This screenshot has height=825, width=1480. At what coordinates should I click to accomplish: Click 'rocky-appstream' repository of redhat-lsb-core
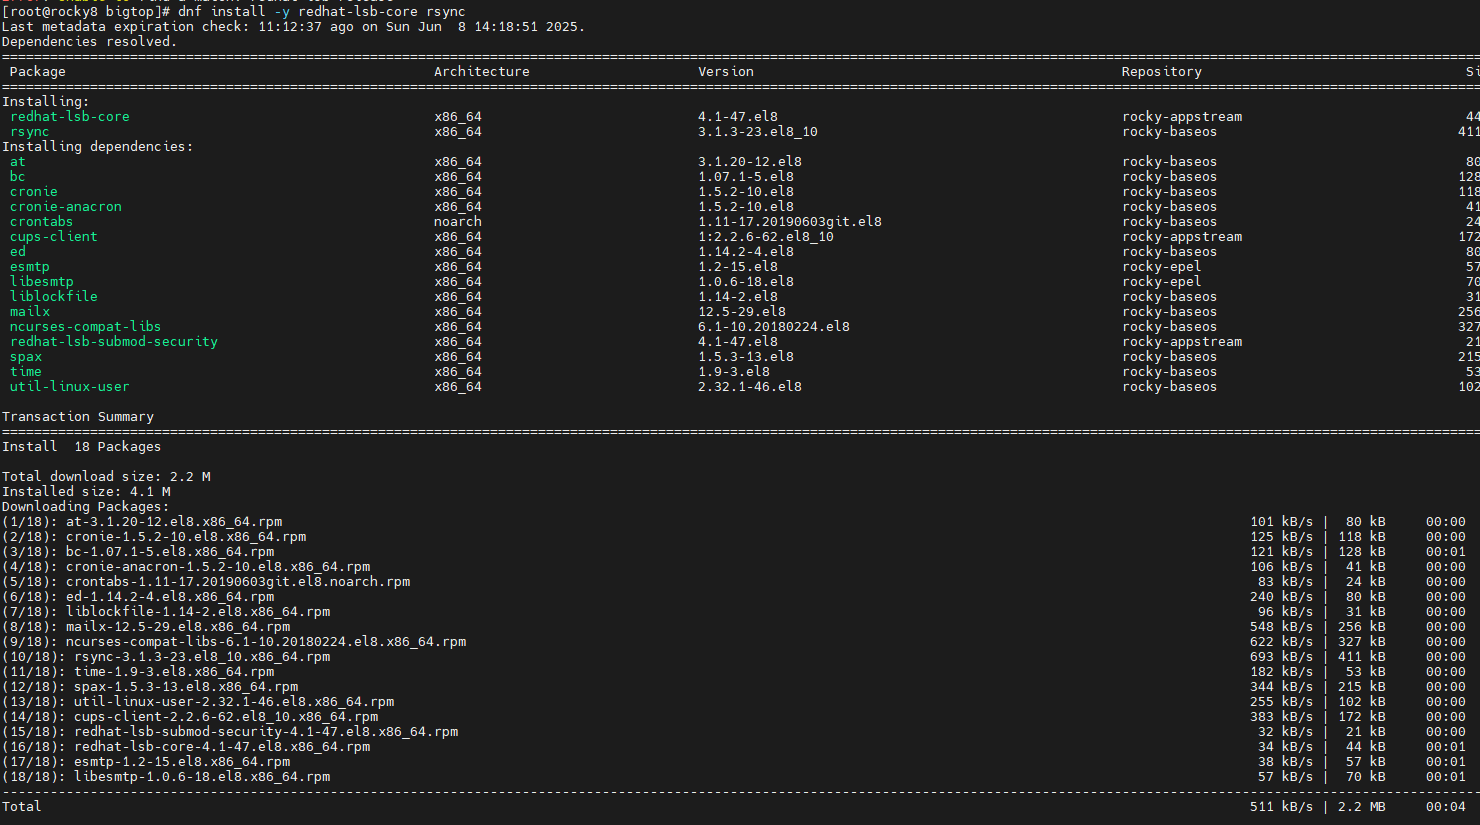tap(1182, 117)
